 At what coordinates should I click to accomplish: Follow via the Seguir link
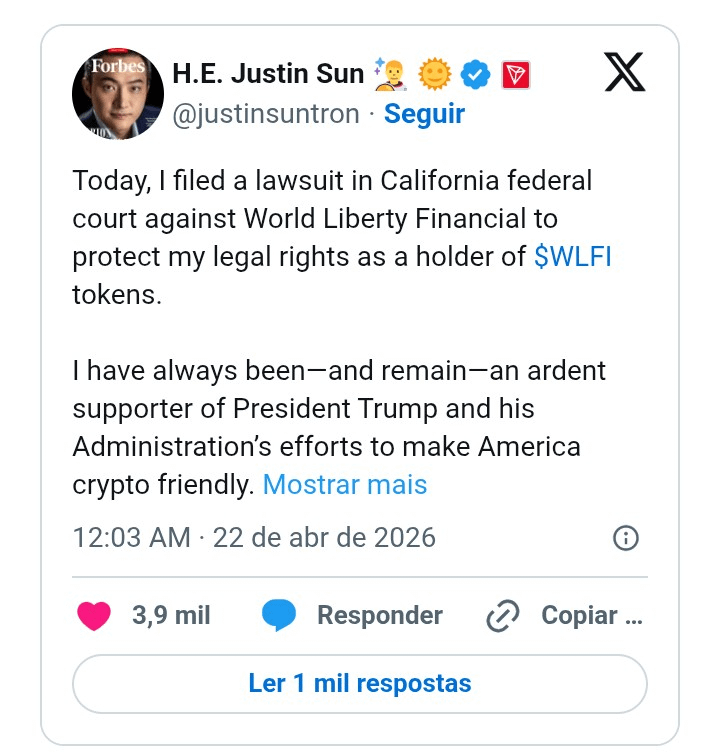[424, 114]
